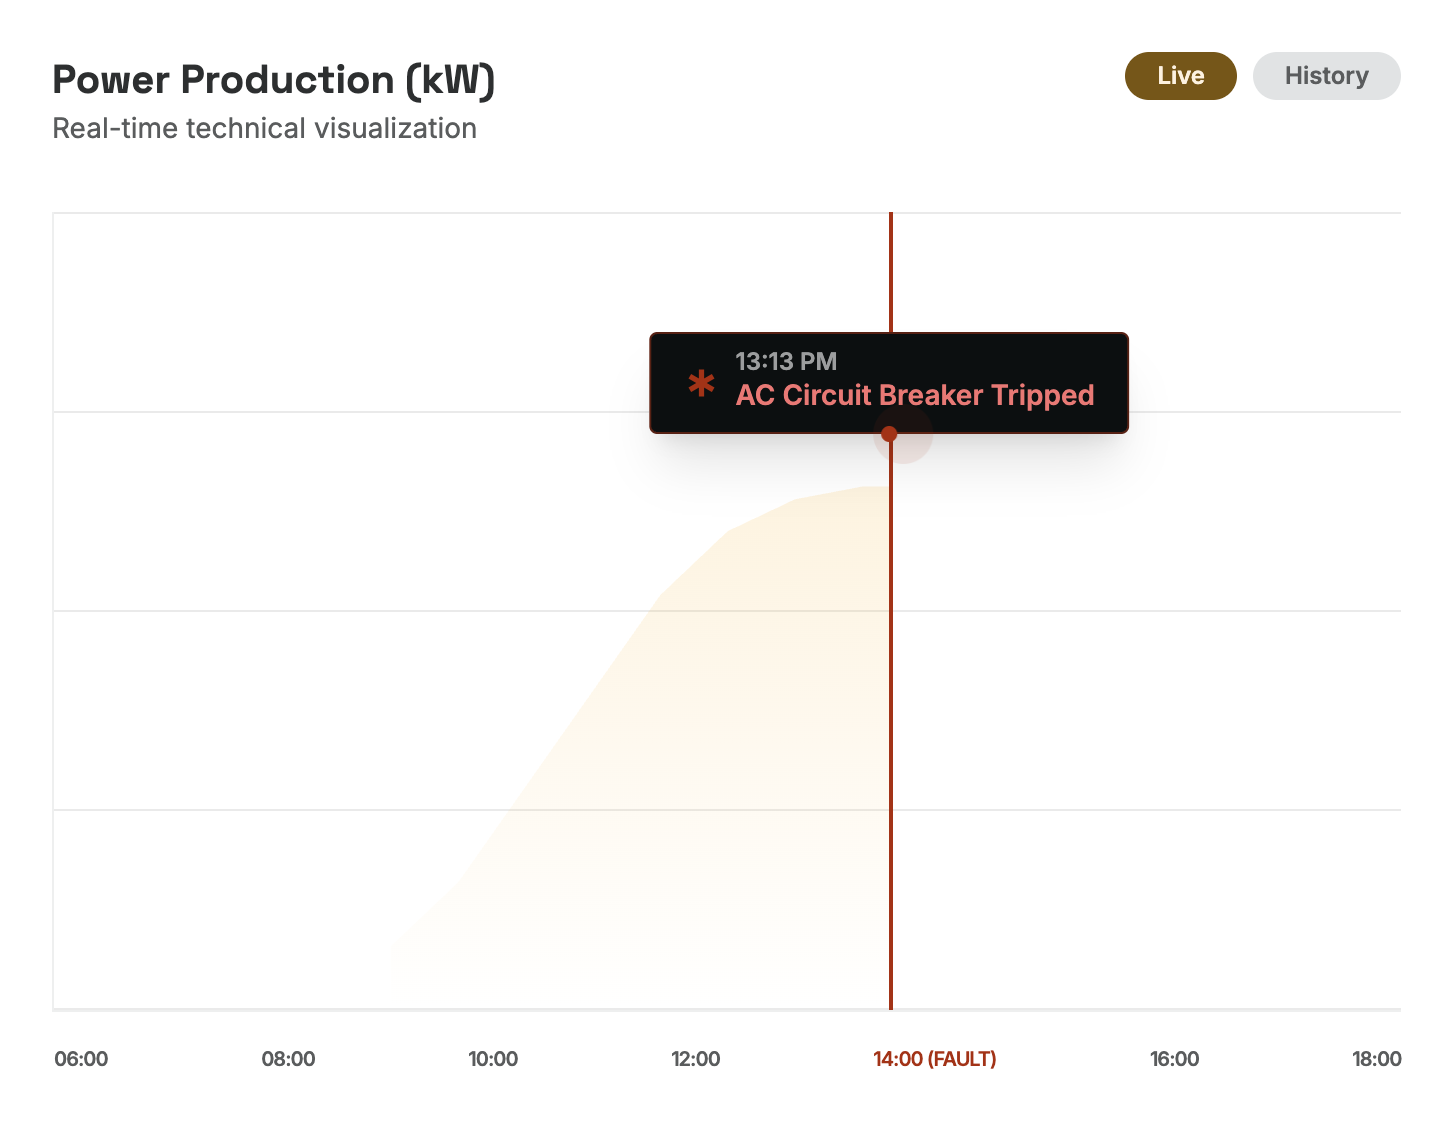Viewport: 1450px width, 1134px height.
Task: Click the 10:00 time axis label
Action: pos(494,1058)
